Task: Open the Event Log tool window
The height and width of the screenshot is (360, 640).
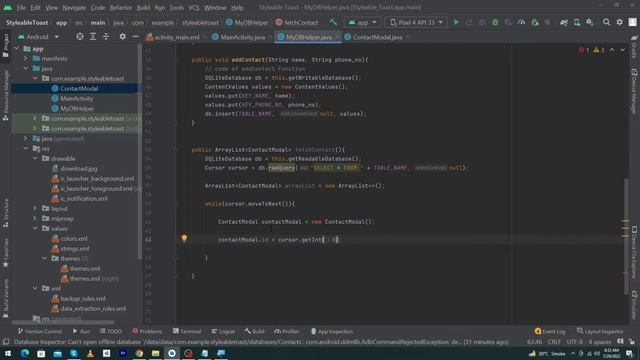Action: tap(550, 331)
